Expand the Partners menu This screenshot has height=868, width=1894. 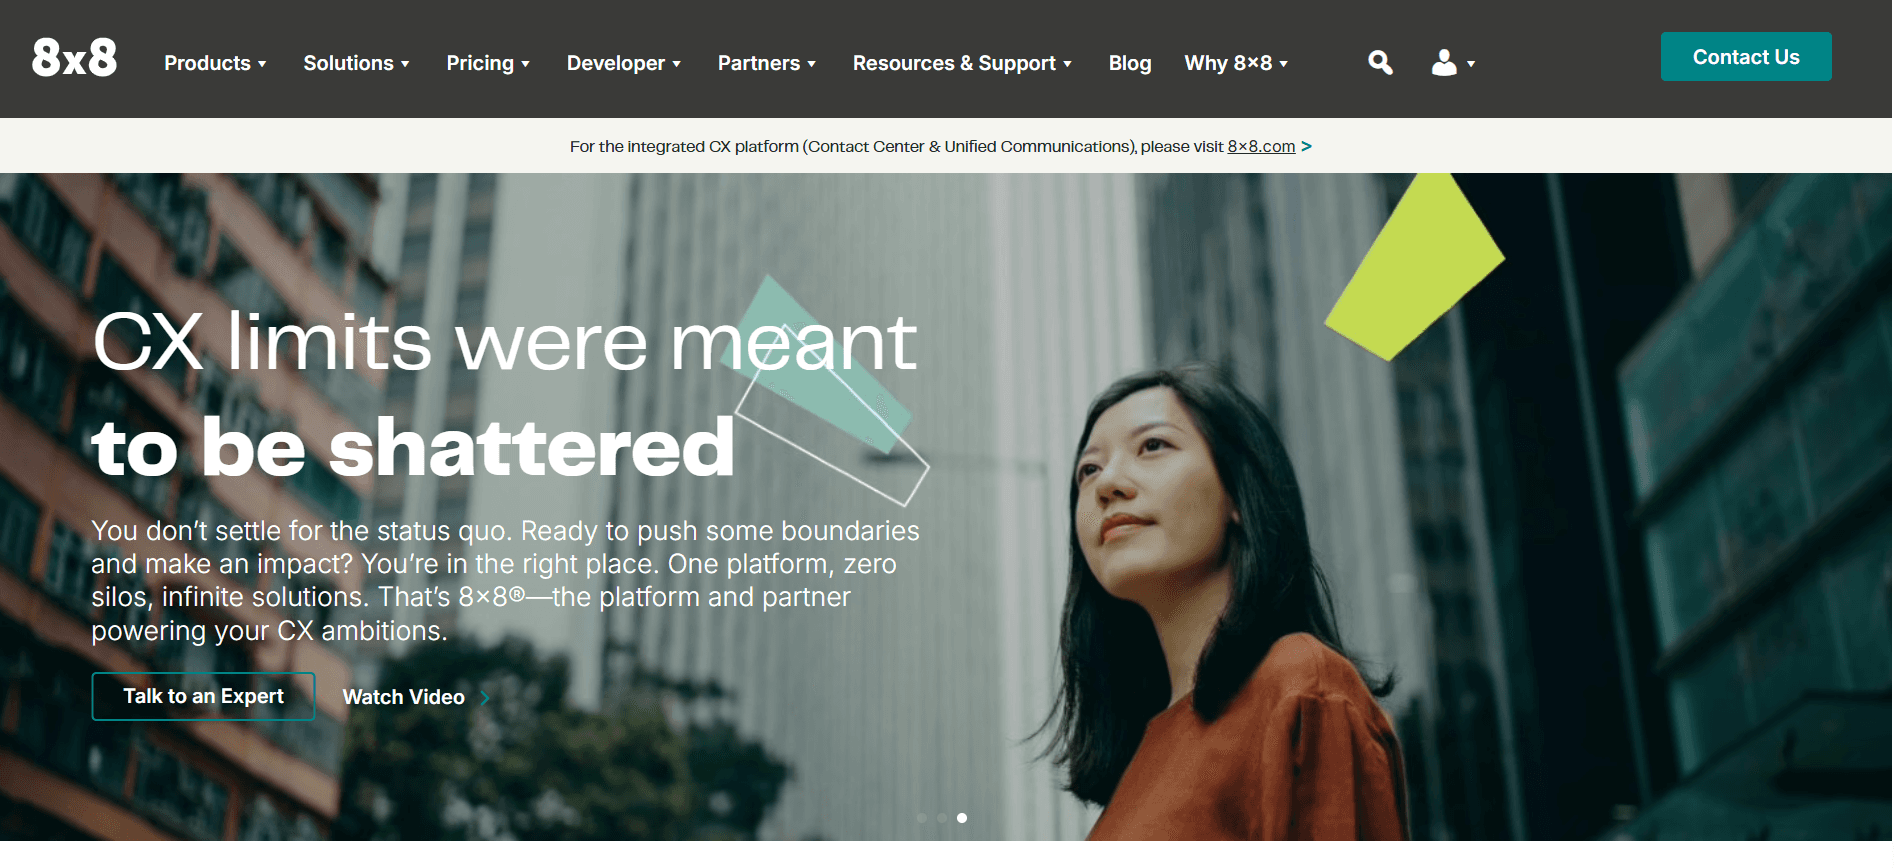point(767,63)
